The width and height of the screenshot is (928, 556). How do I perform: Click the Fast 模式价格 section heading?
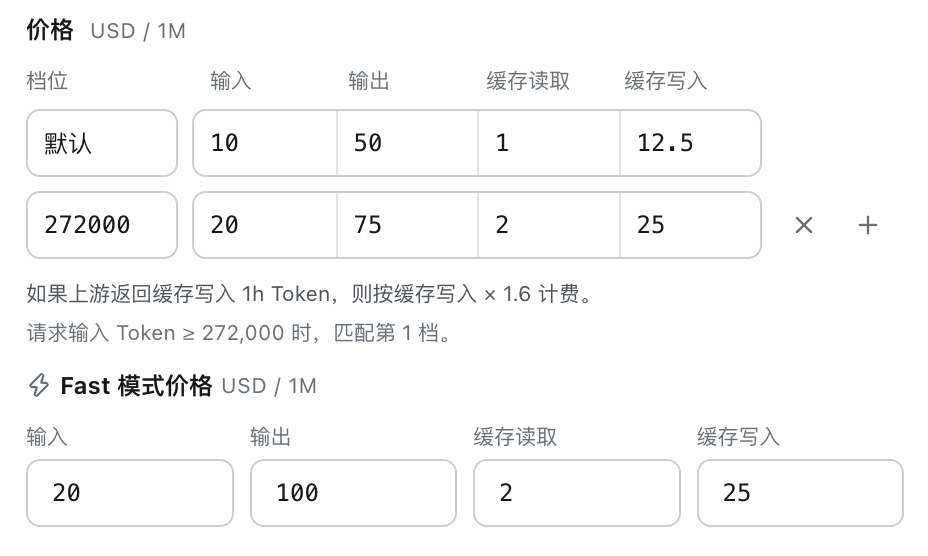pyautogui.click(x=136, y=386)
